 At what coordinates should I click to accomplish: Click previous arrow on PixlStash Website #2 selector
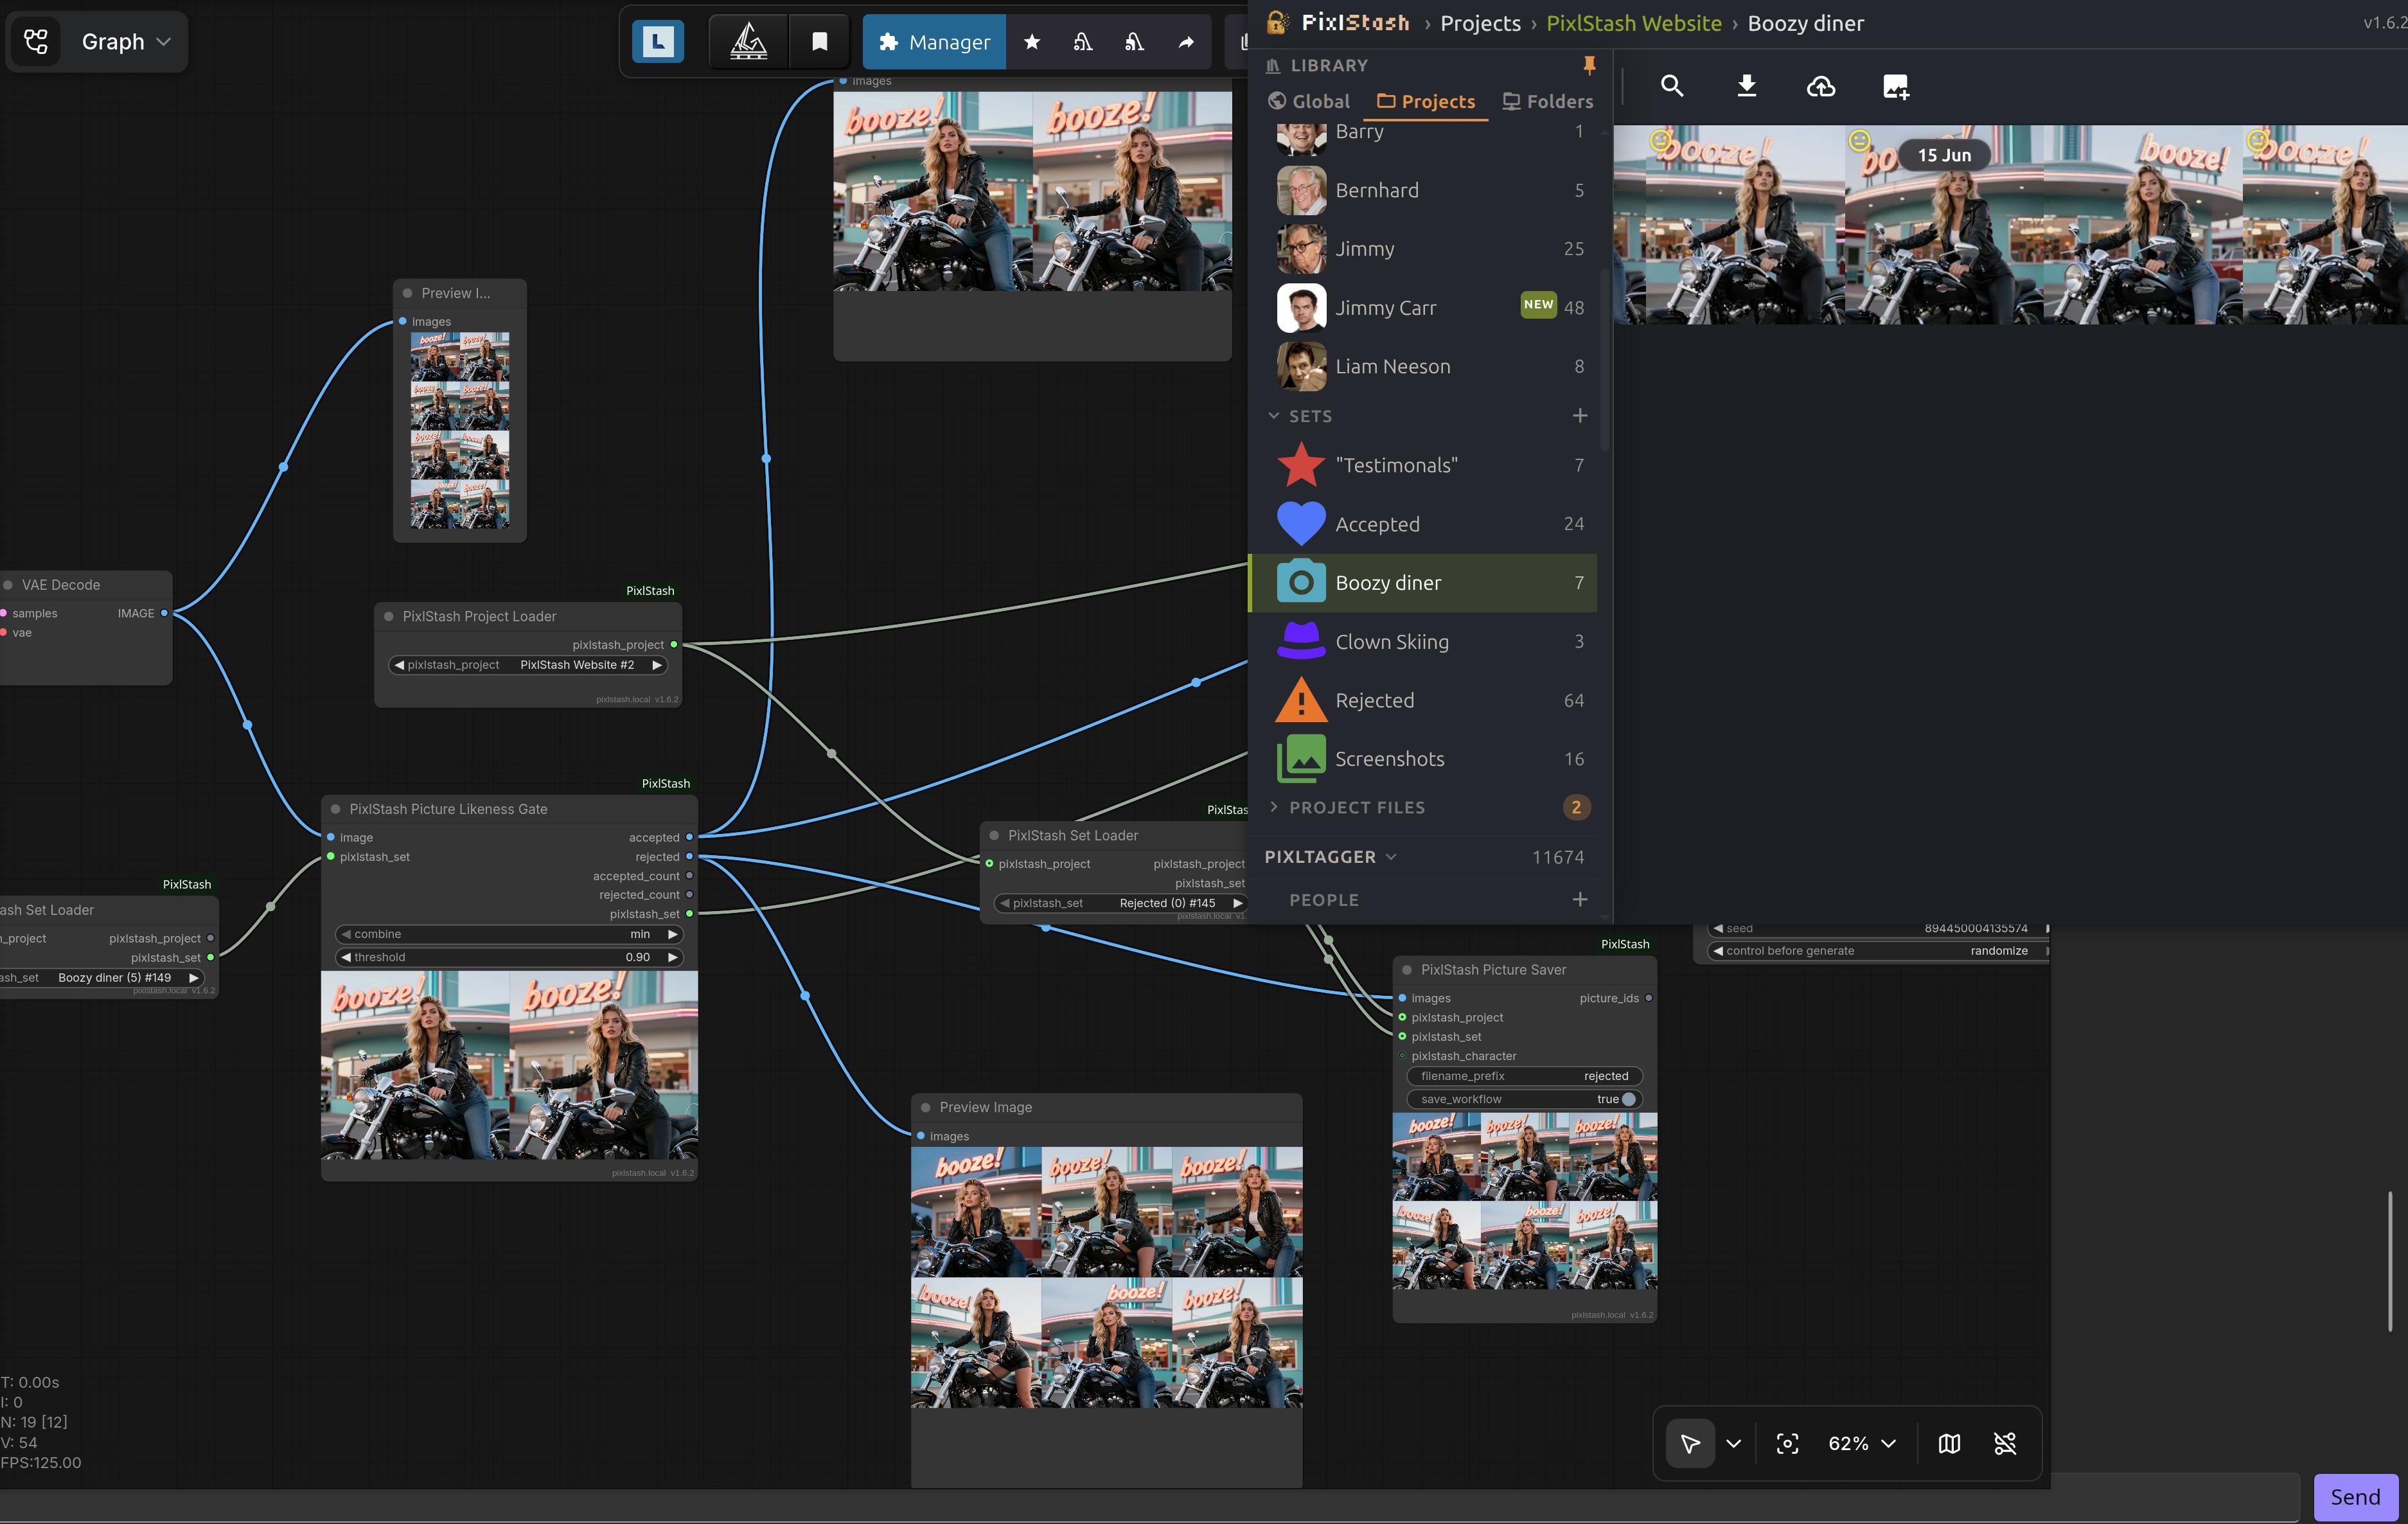(399, 665)
